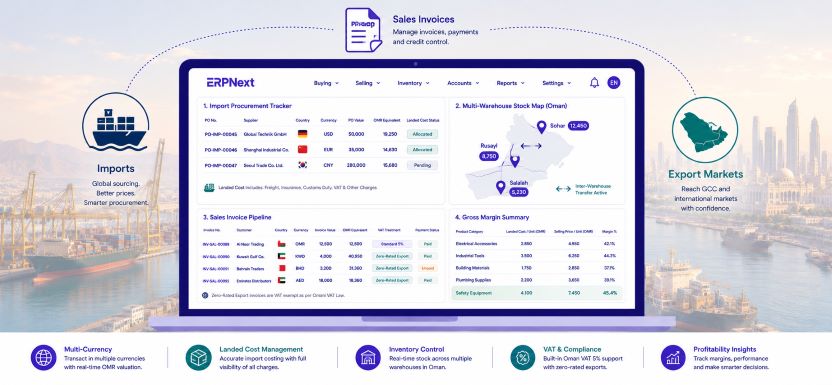Click Paid status for Al Noor Trading

428,244
